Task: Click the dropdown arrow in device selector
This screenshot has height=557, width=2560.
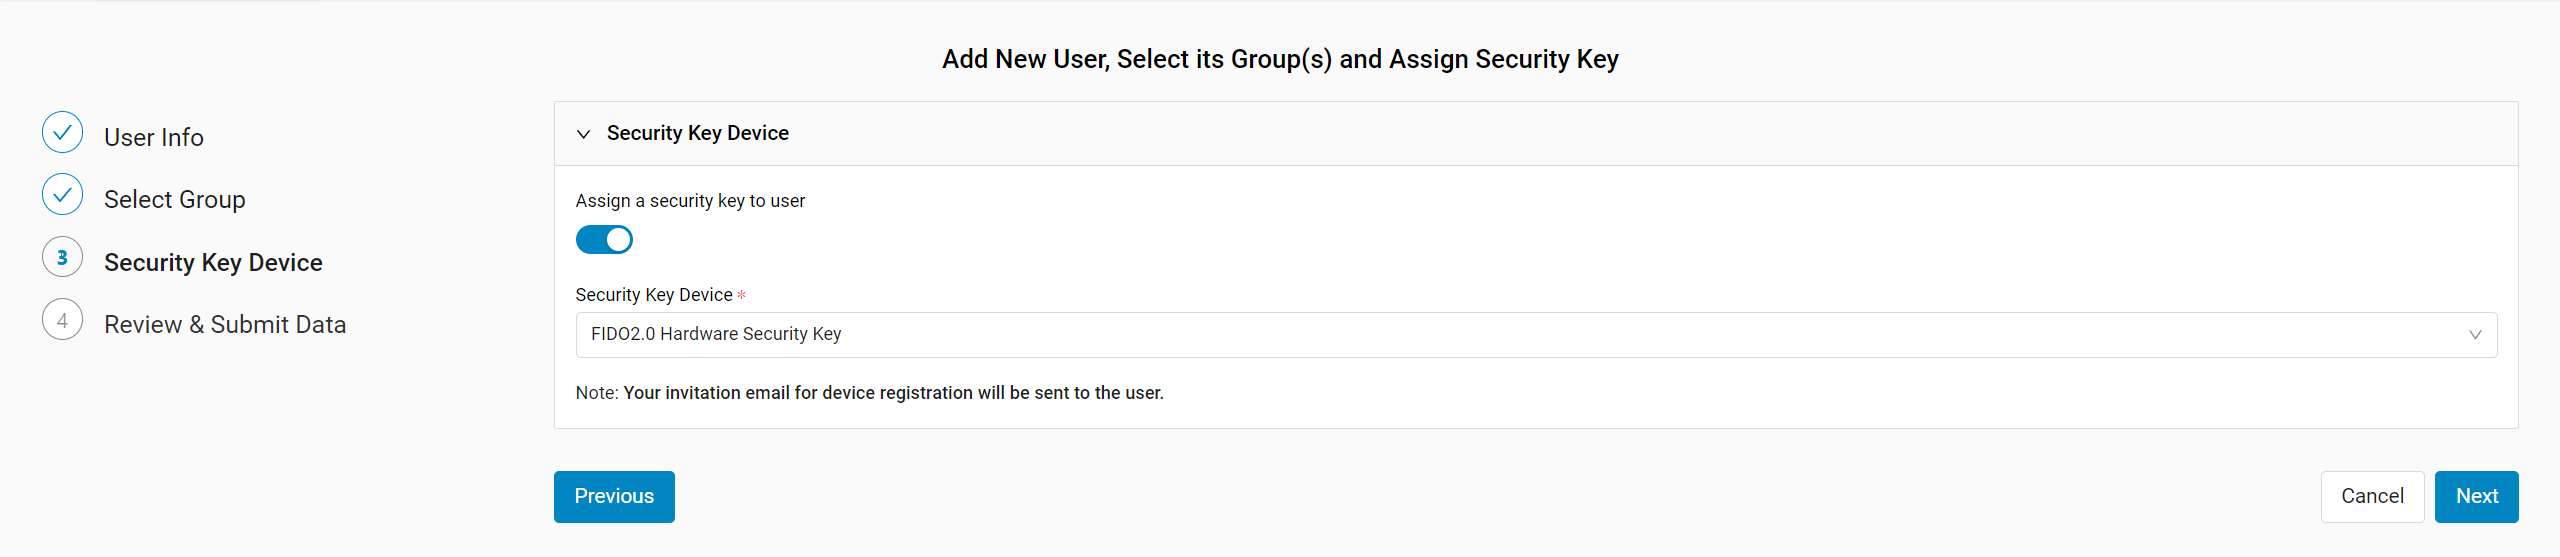Action: (x=2475, y=335)
